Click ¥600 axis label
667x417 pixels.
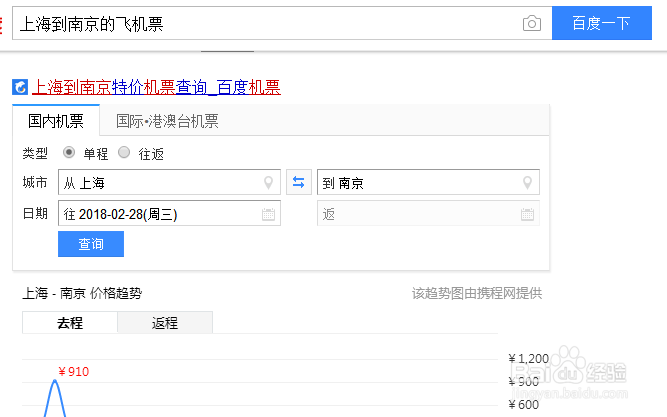(524, 405)
